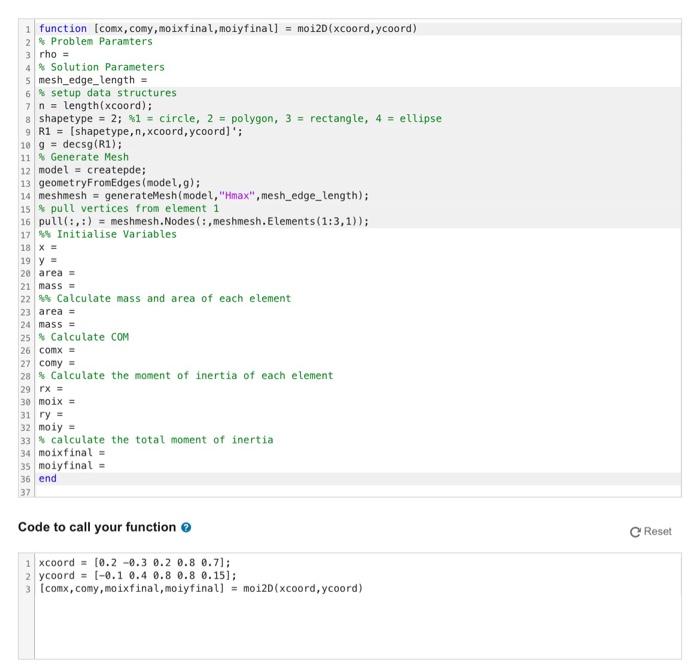Click the 'model = createpde;' line

point(92,170)
